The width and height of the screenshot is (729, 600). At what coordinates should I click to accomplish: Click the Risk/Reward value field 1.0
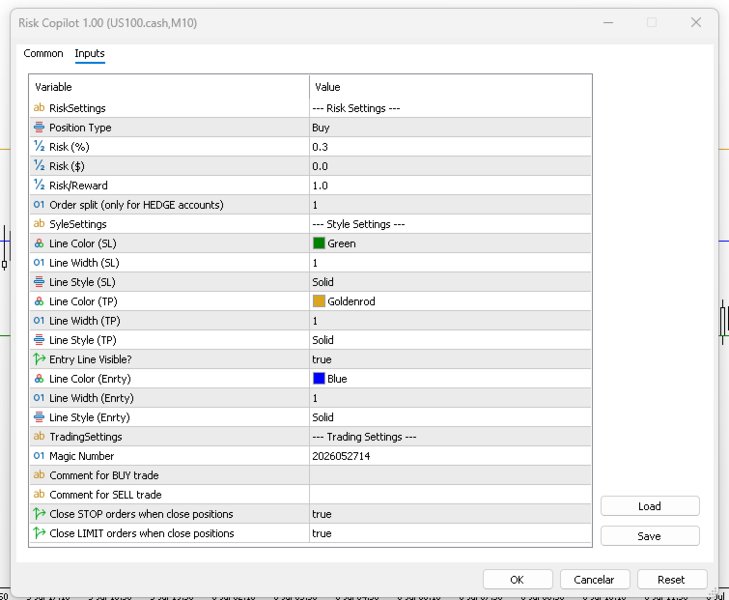[x=451, y=185]
